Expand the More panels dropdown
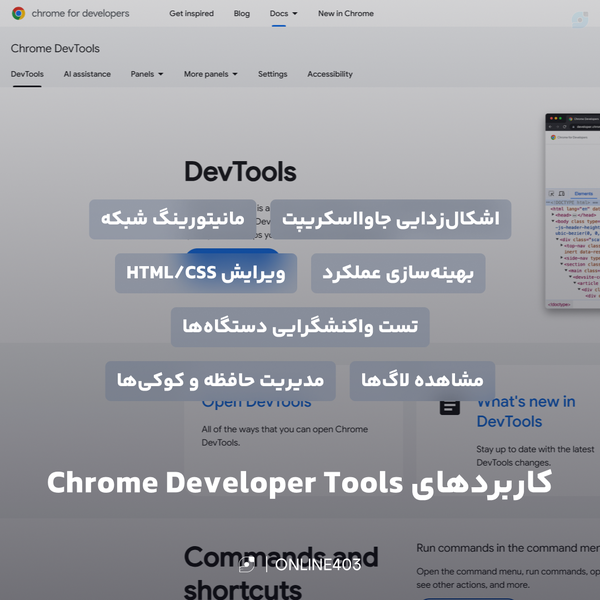 [x=210, y=74]
